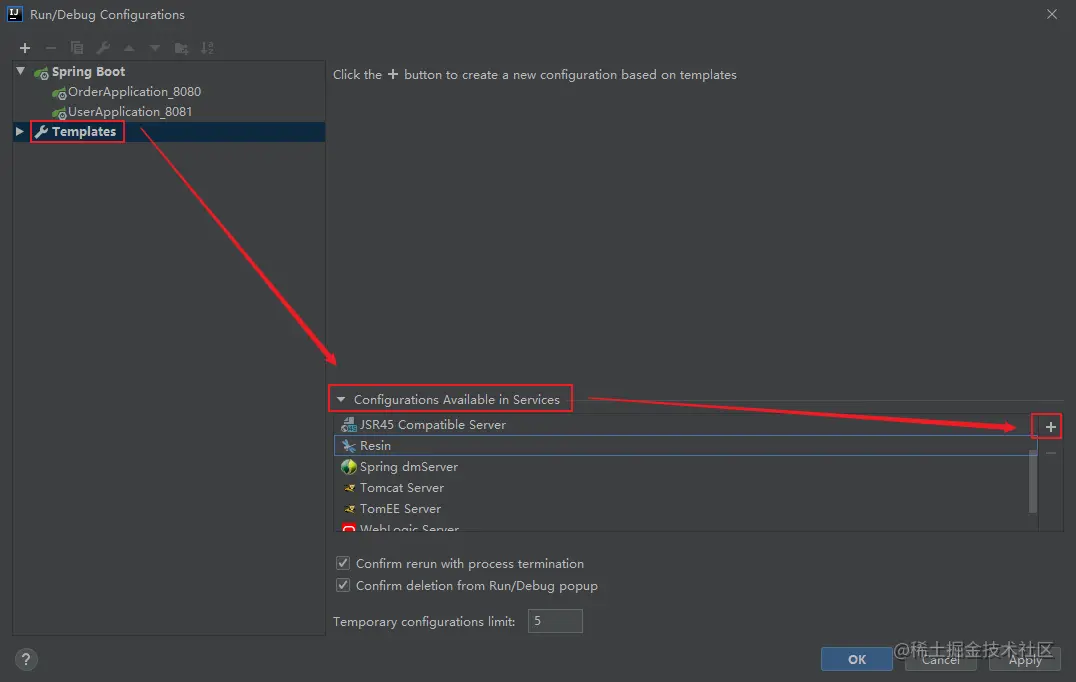Viewport: 1076px width, 682px height.
Task: Remove configuration using the toolbar minus icon
Action: point(51,48)
